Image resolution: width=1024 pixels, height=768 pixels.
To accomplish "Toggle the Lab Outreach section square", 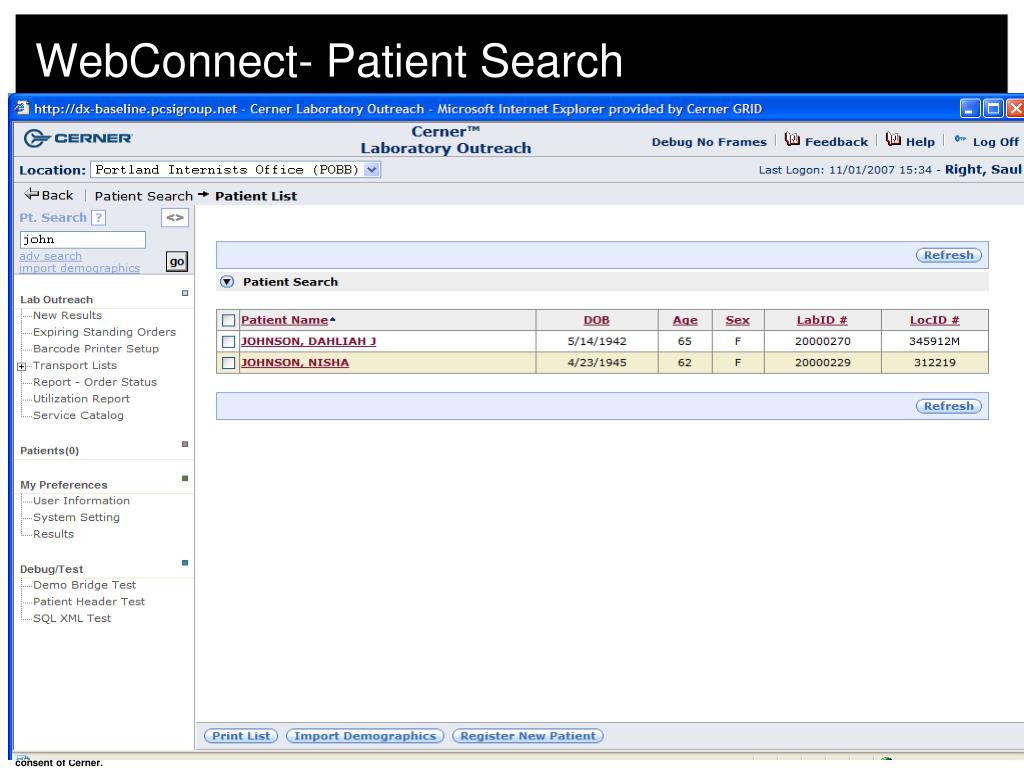I will click(x=185, y=293).
